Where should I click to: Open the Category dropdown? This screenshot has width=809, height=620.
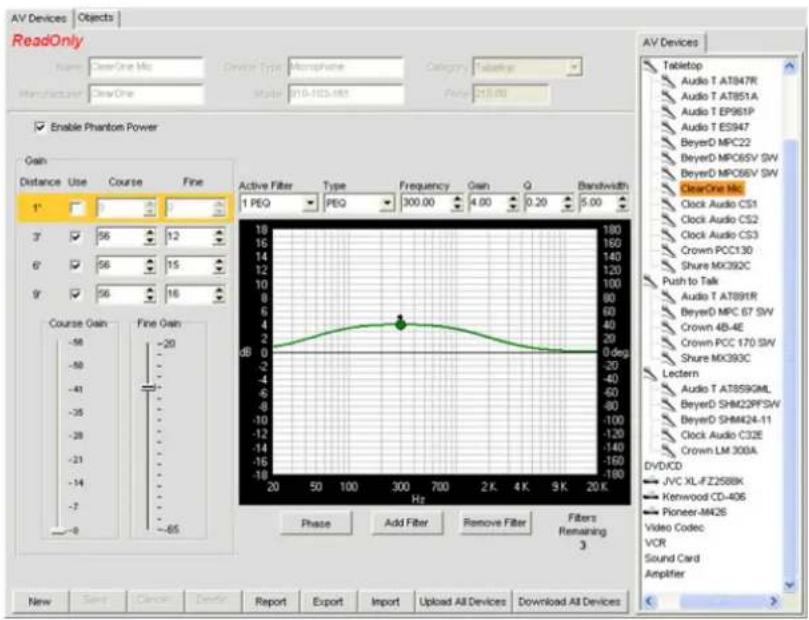(574, 67)
